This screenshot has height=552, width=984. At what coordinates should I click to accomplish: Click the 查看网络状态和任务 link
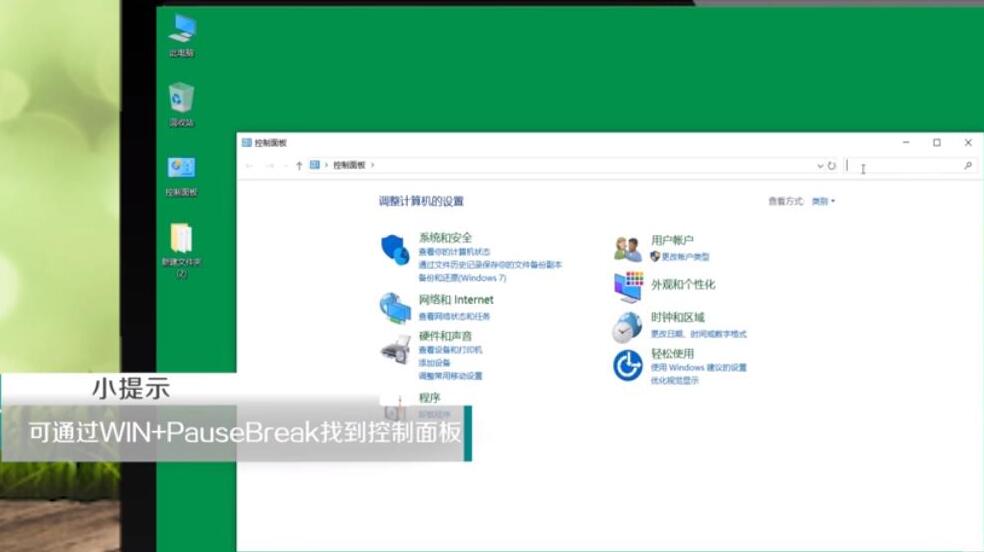(x=454, y=316)
